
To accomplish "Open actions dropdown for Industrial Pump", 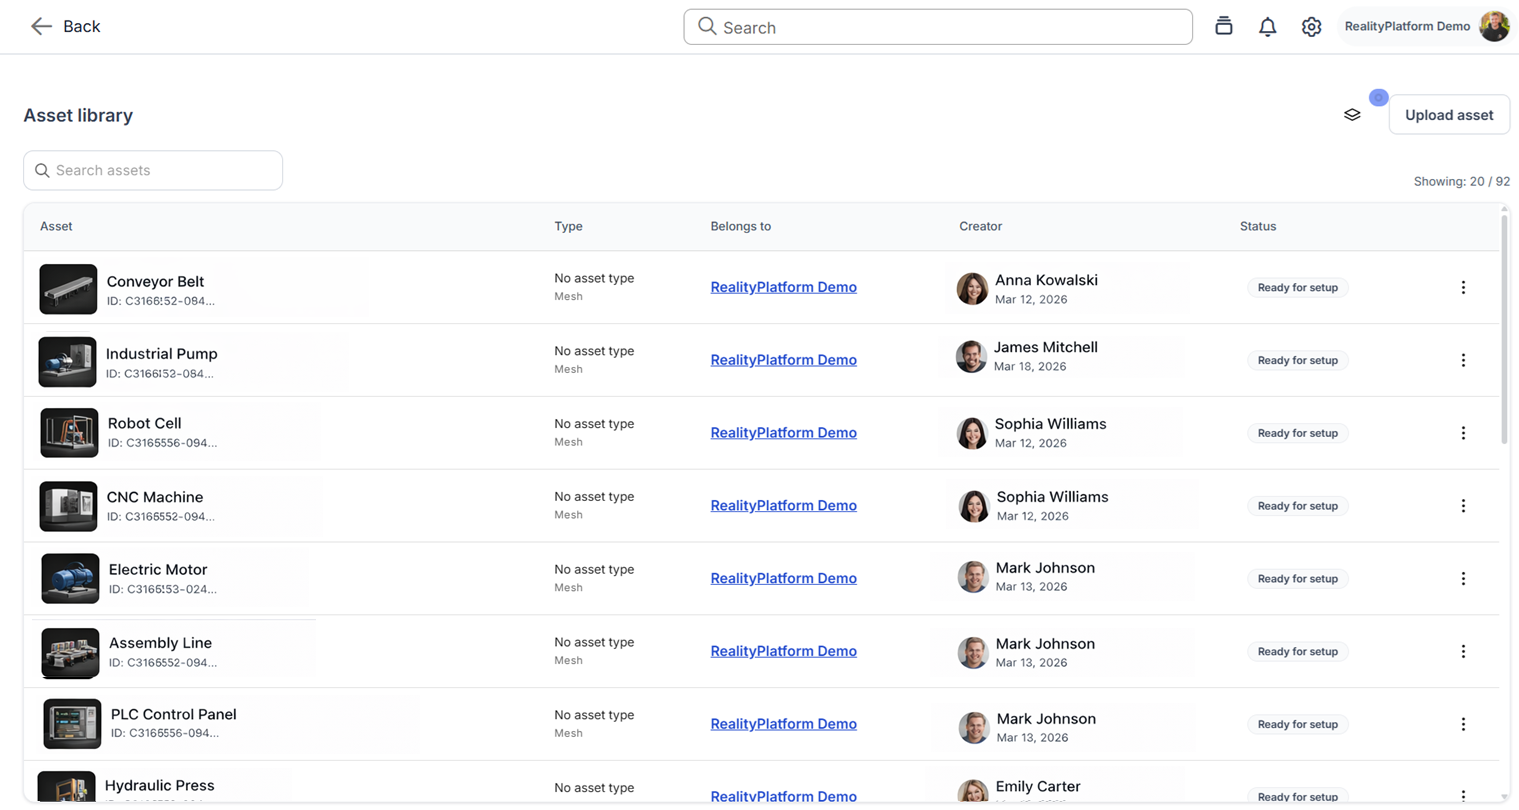I will 1462,360.
